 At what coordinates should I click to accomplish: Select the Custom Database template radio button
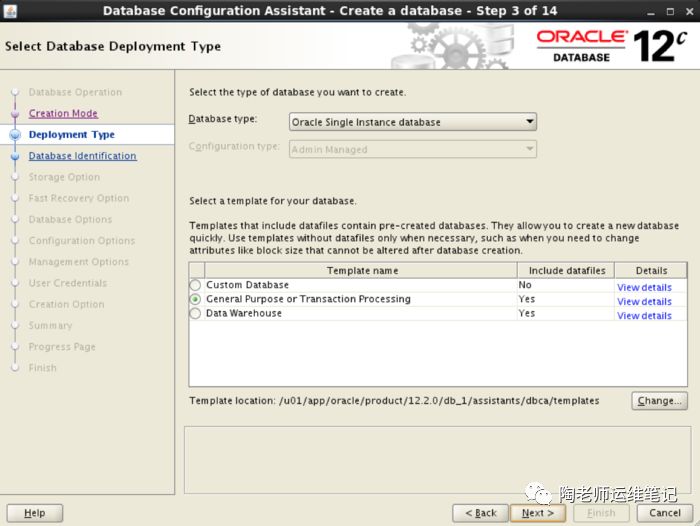[196, 285]
